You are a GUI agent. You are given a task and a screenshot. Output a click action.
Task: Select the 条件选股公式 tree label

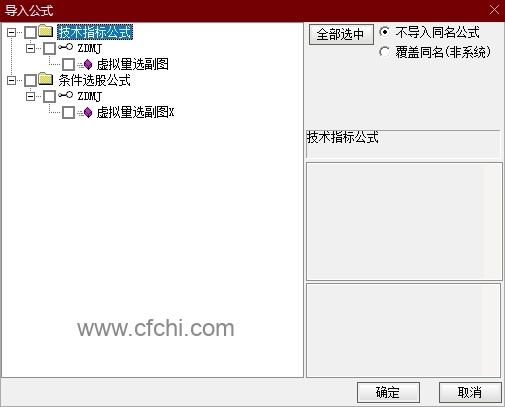[x=94, y=80]
